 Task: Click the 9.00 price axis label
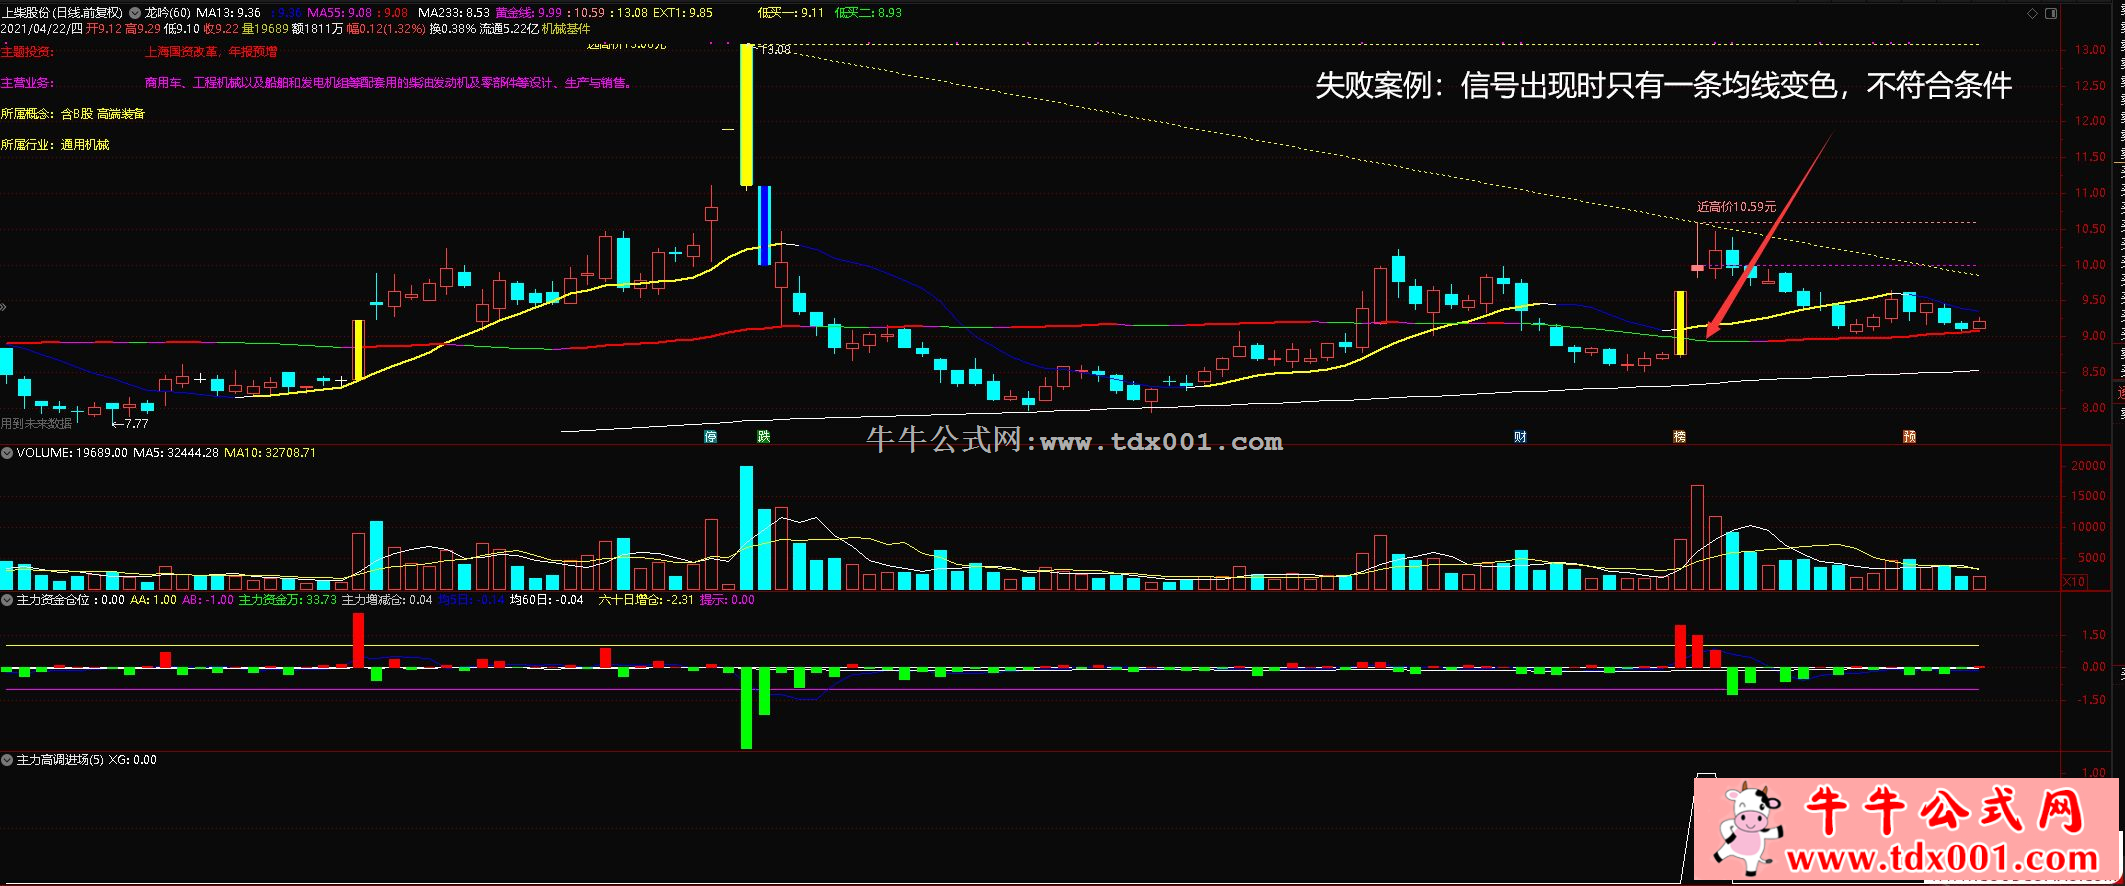click(2093, 336)
